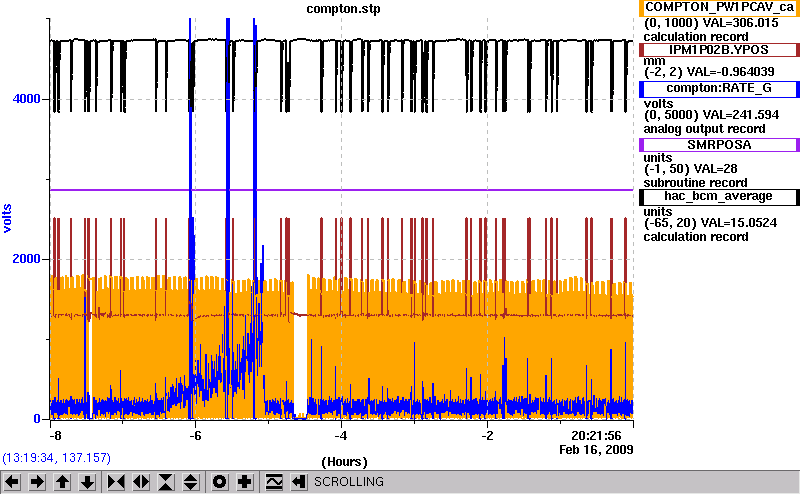Click the 'subroutine record' description

coord(695,183)
